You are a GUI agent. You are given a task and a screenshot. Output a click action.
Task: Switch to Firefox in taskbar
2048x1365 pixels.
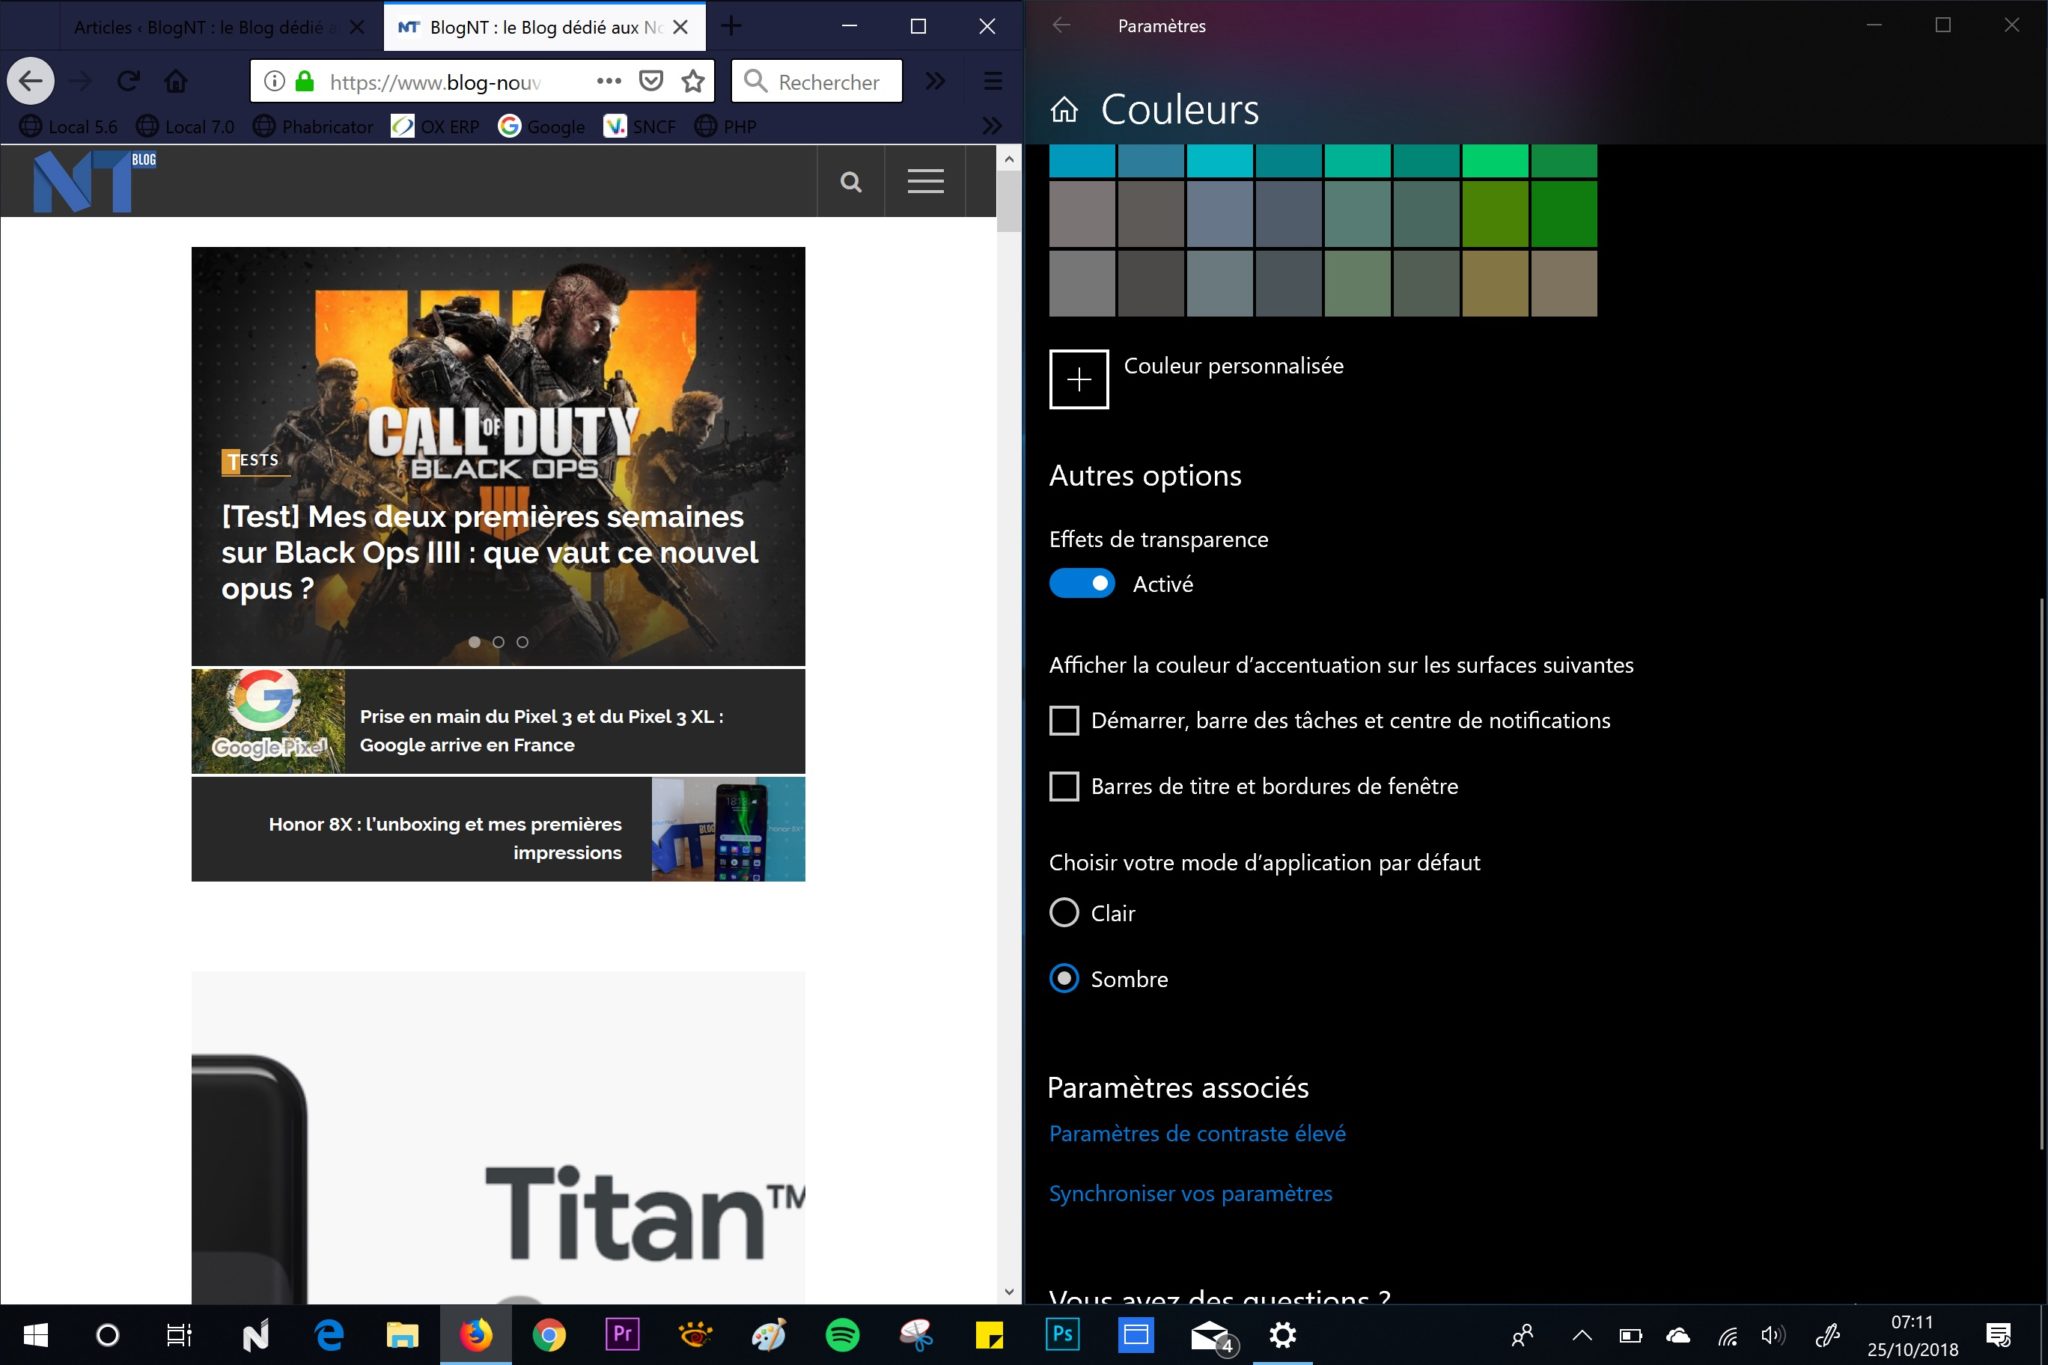click(x=476, y=1335)
